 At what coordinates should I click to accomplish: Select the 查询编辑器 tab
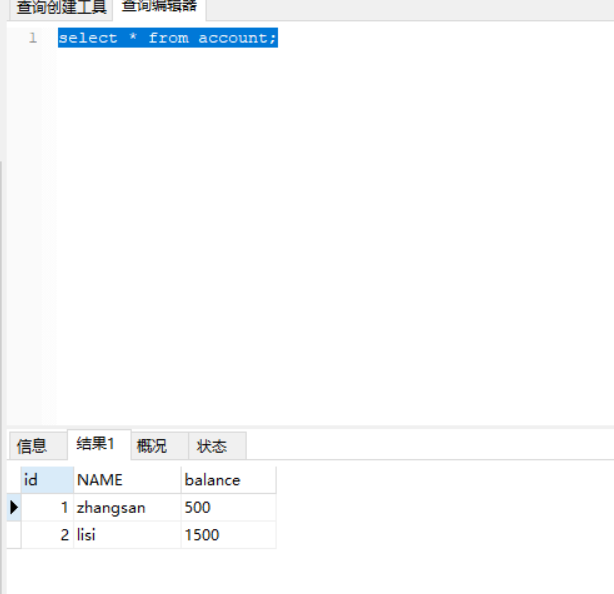159,7
